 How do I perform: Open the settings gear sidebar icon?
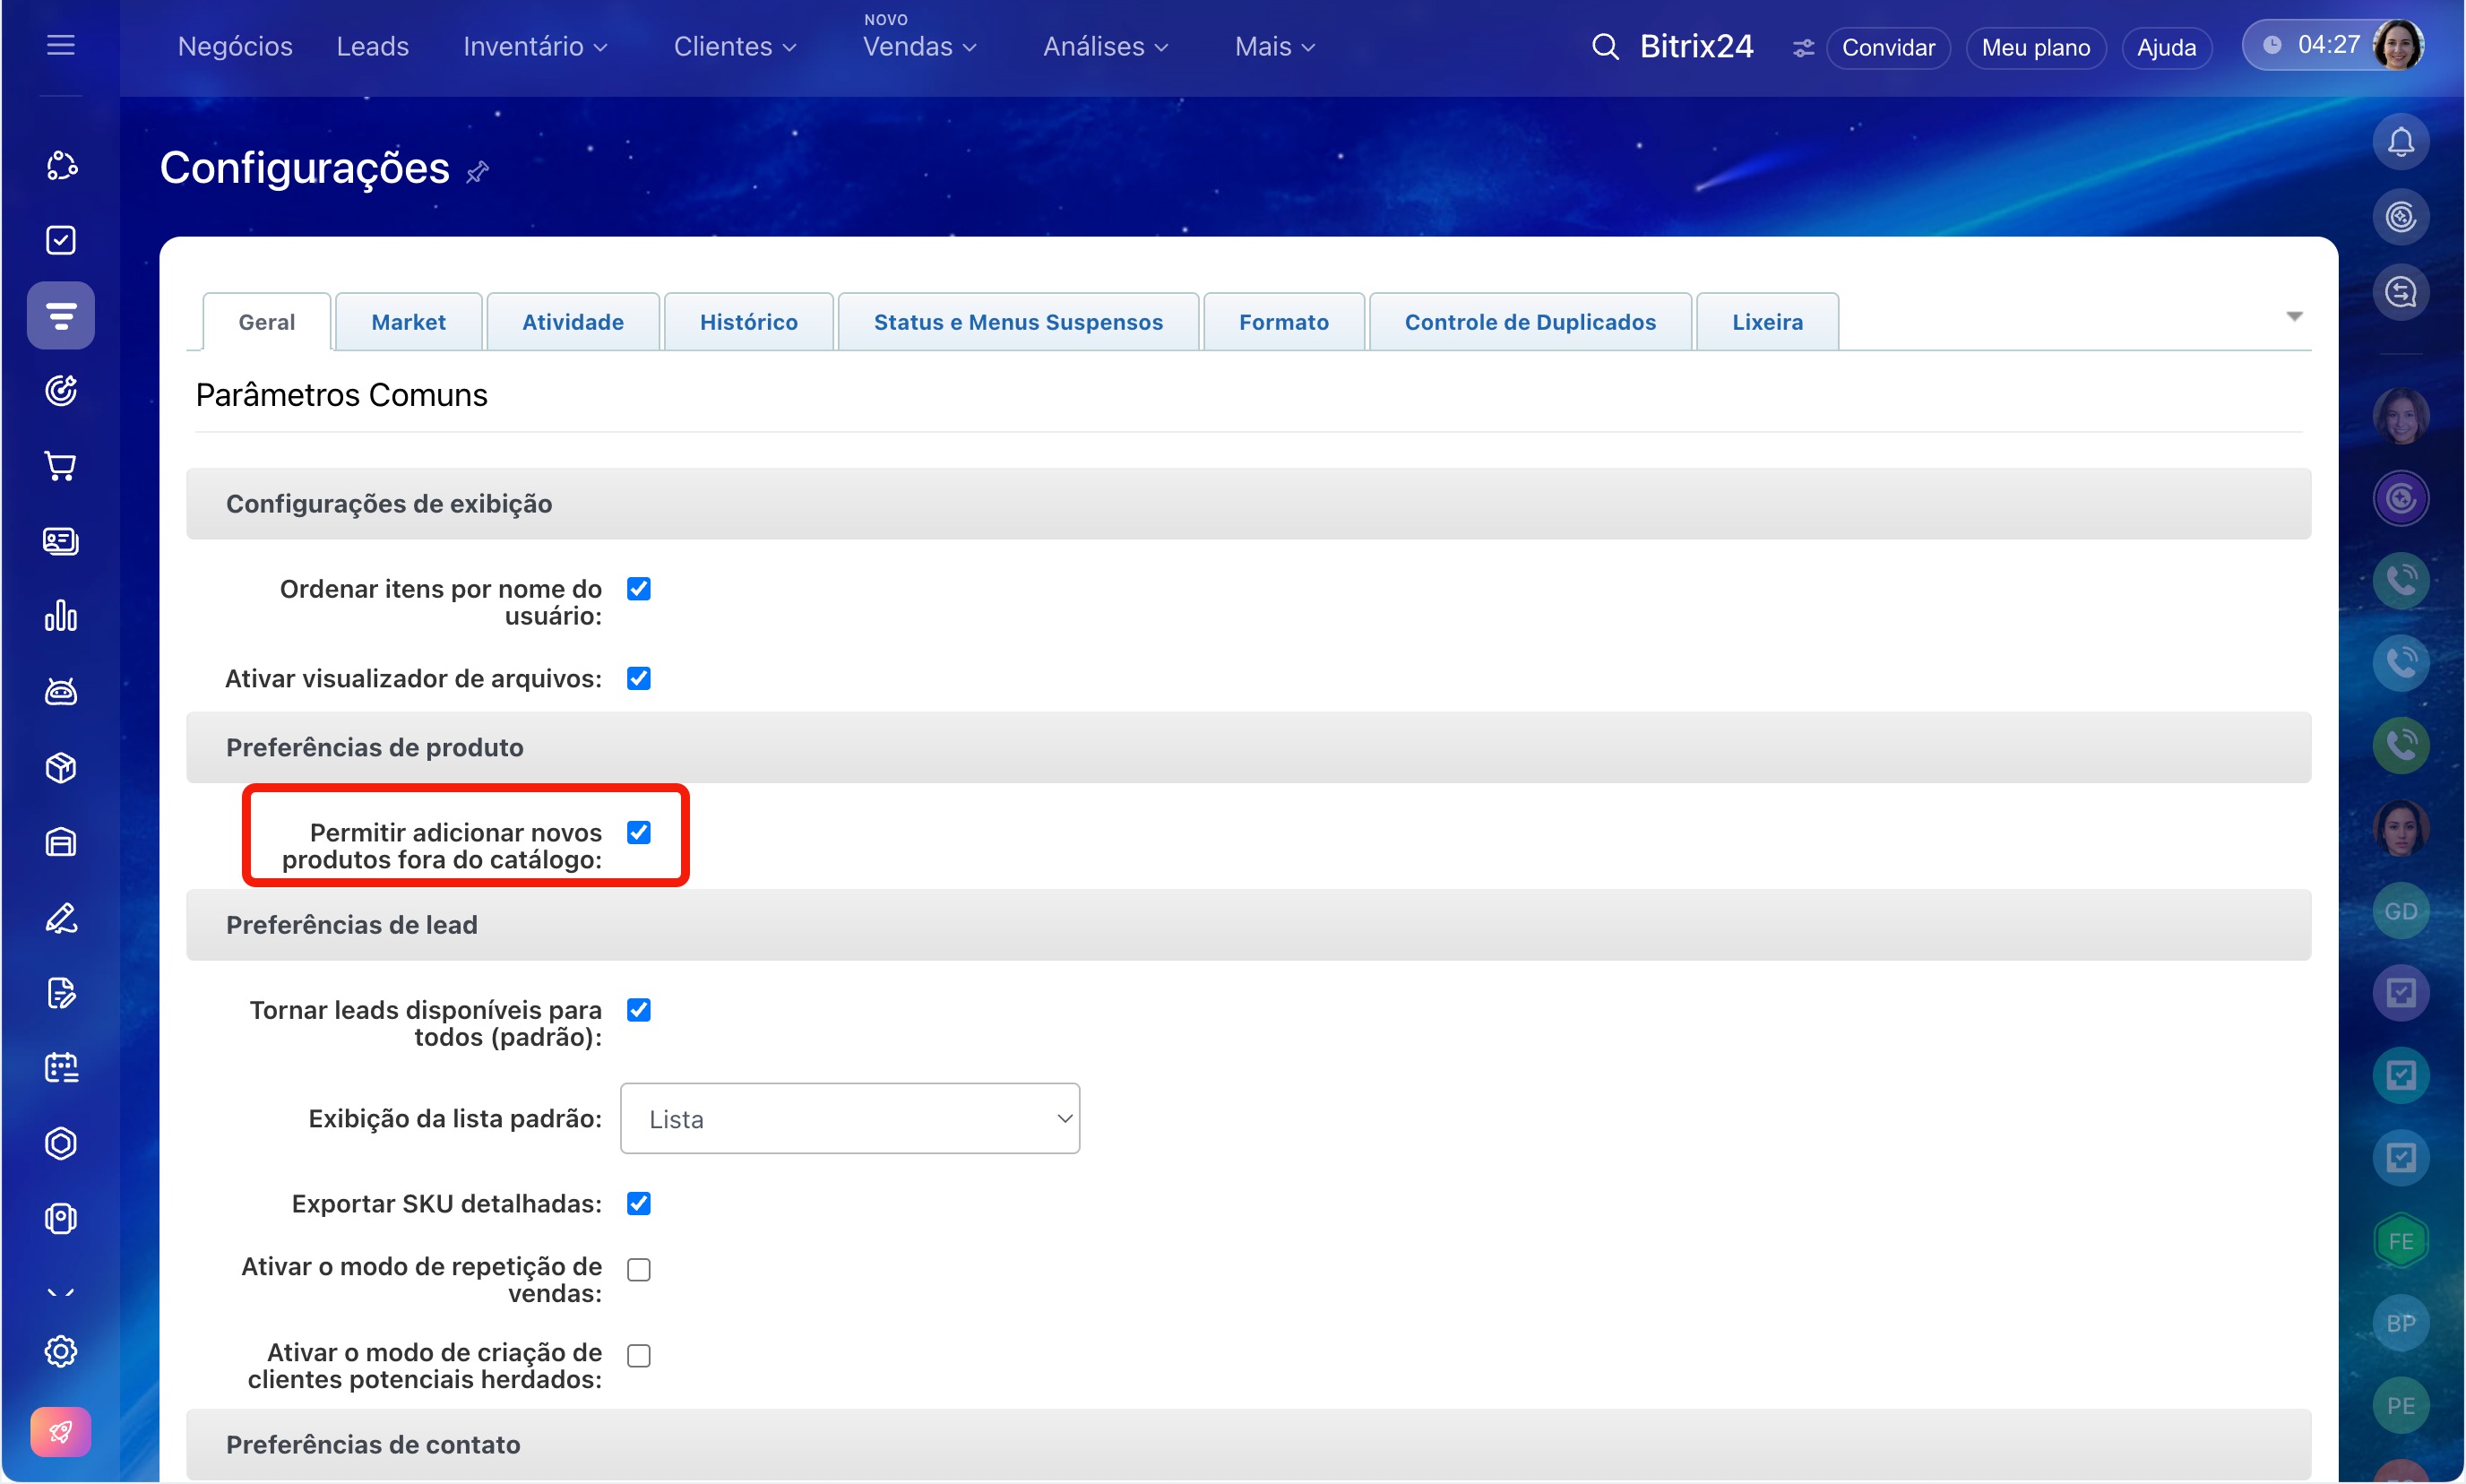(x=60, y=1351)
